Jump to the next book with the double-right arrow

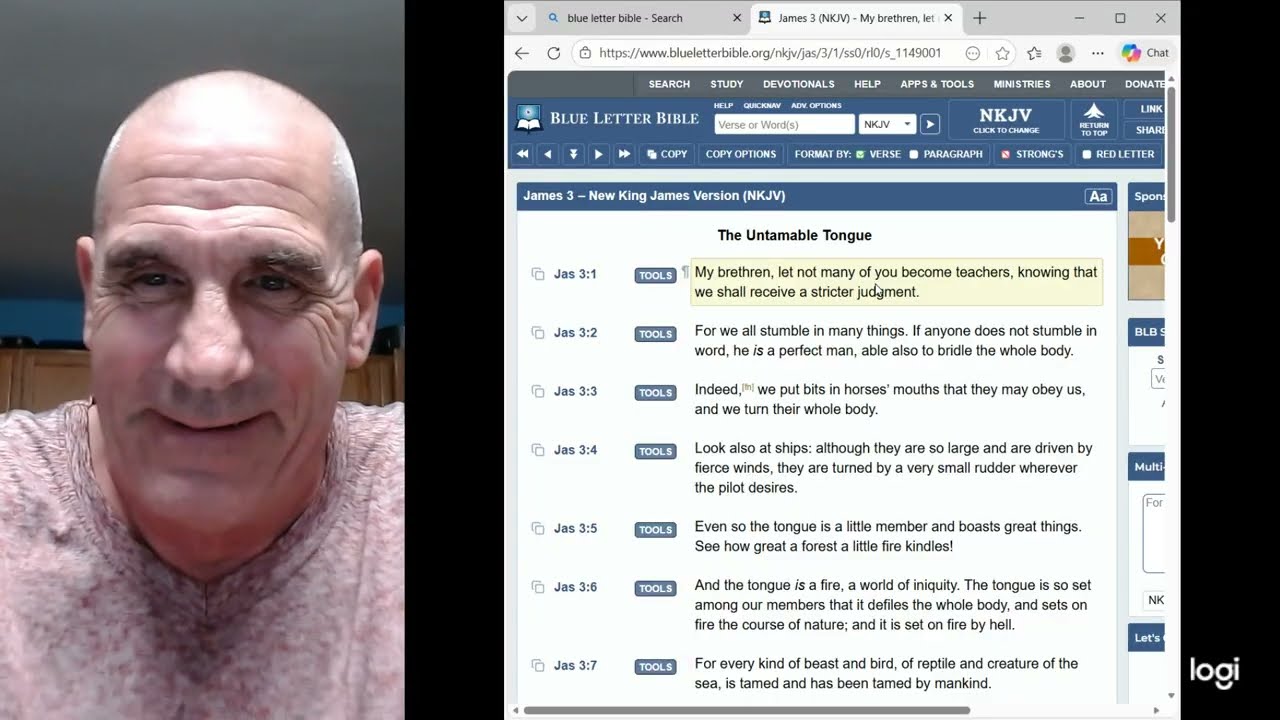point(624,154)
